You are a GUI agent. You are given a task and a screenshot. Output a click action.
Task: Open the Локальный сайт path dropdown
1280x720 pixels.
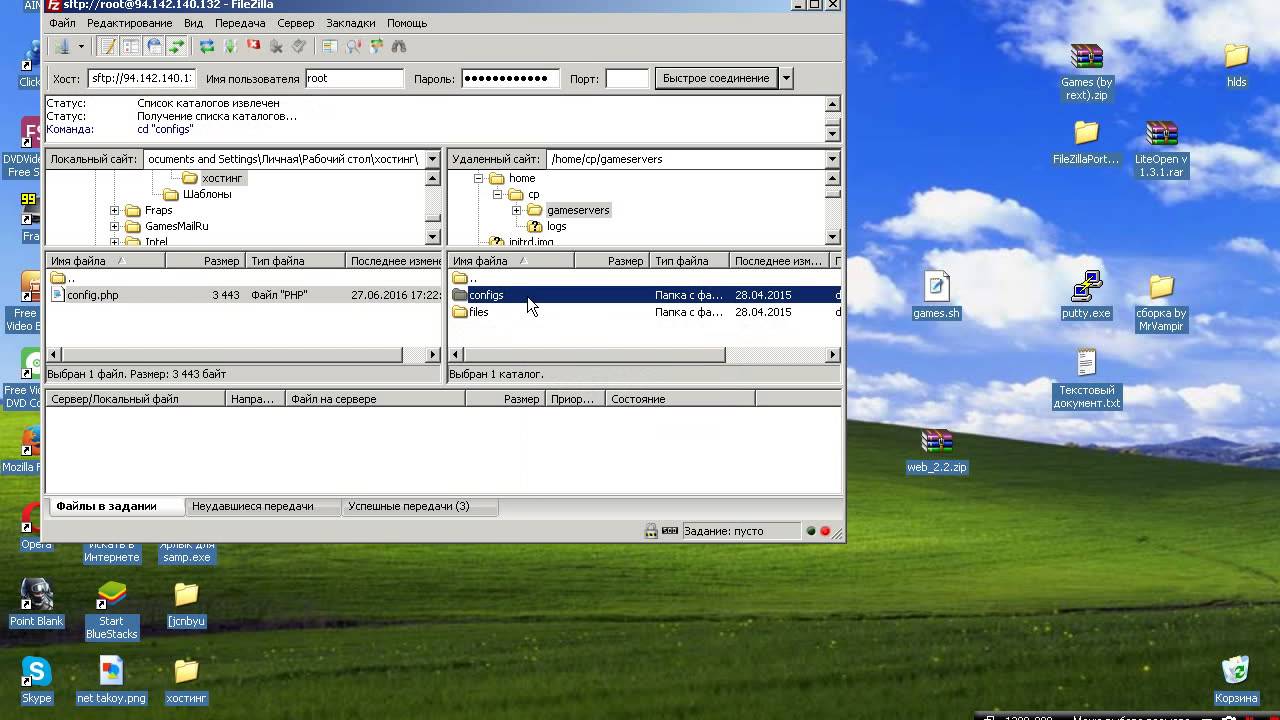tap(432, 159)
